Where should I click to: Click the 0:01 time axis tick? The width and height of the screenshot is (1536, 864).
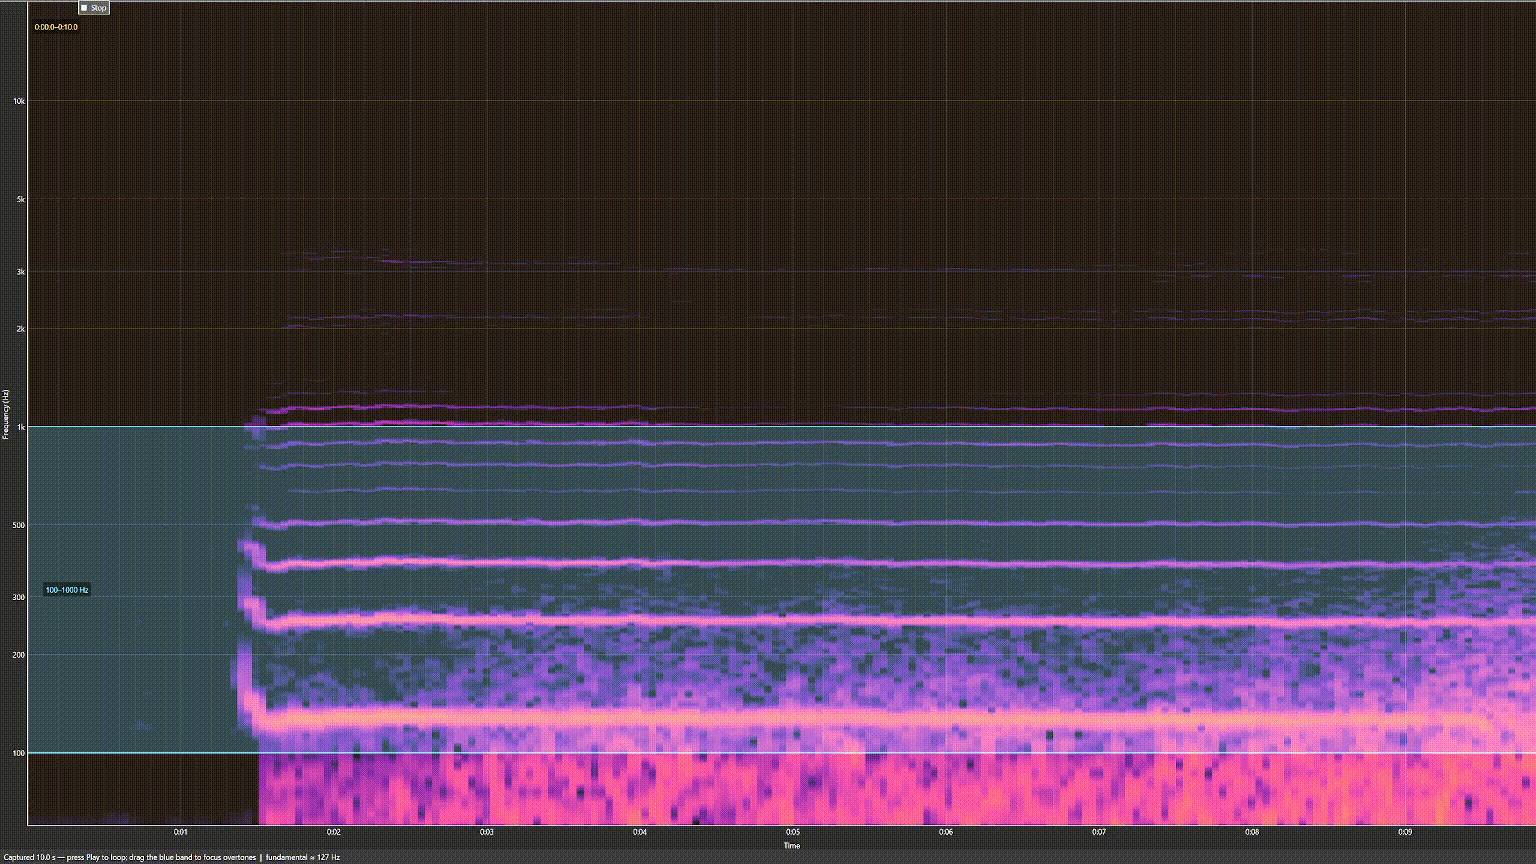tap(181, 832)
